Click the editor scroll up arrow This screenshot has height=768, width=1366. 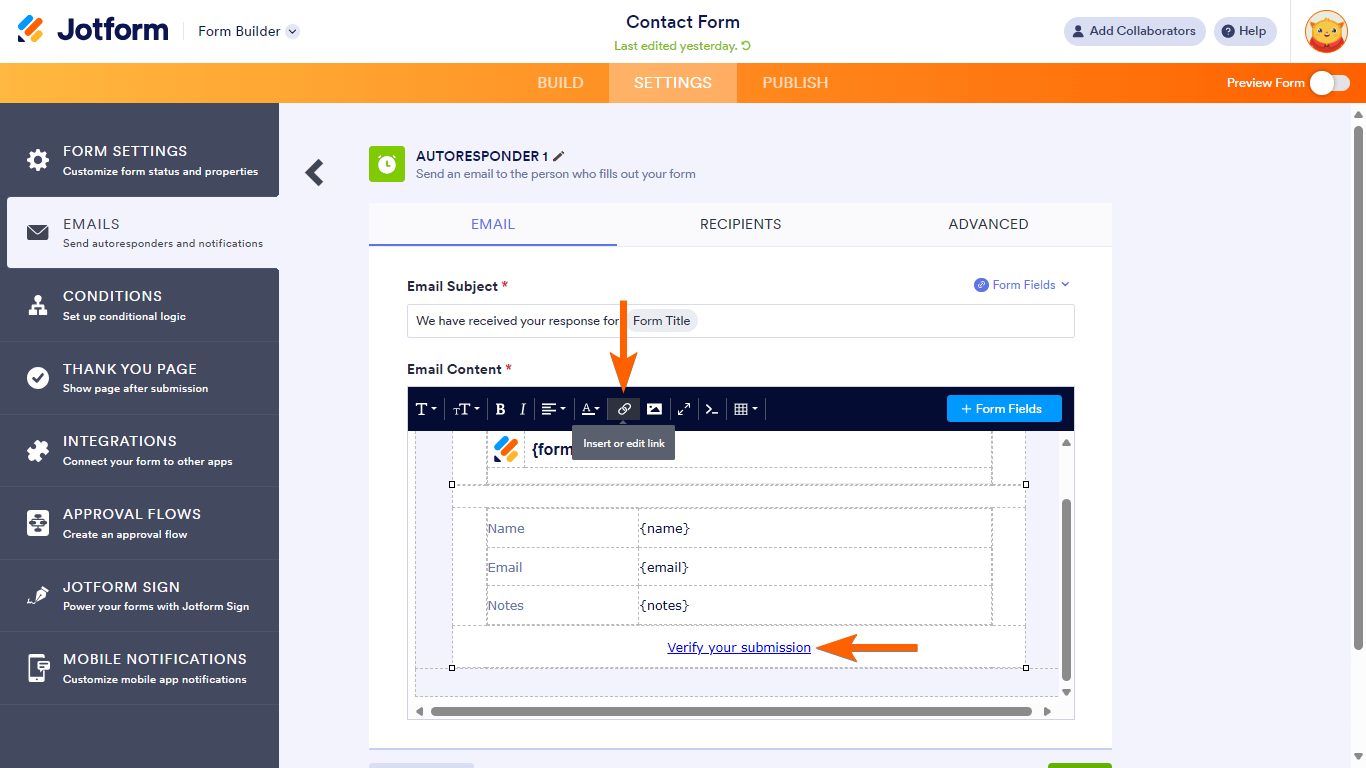pyautogui.click(x=1067, y=443)
